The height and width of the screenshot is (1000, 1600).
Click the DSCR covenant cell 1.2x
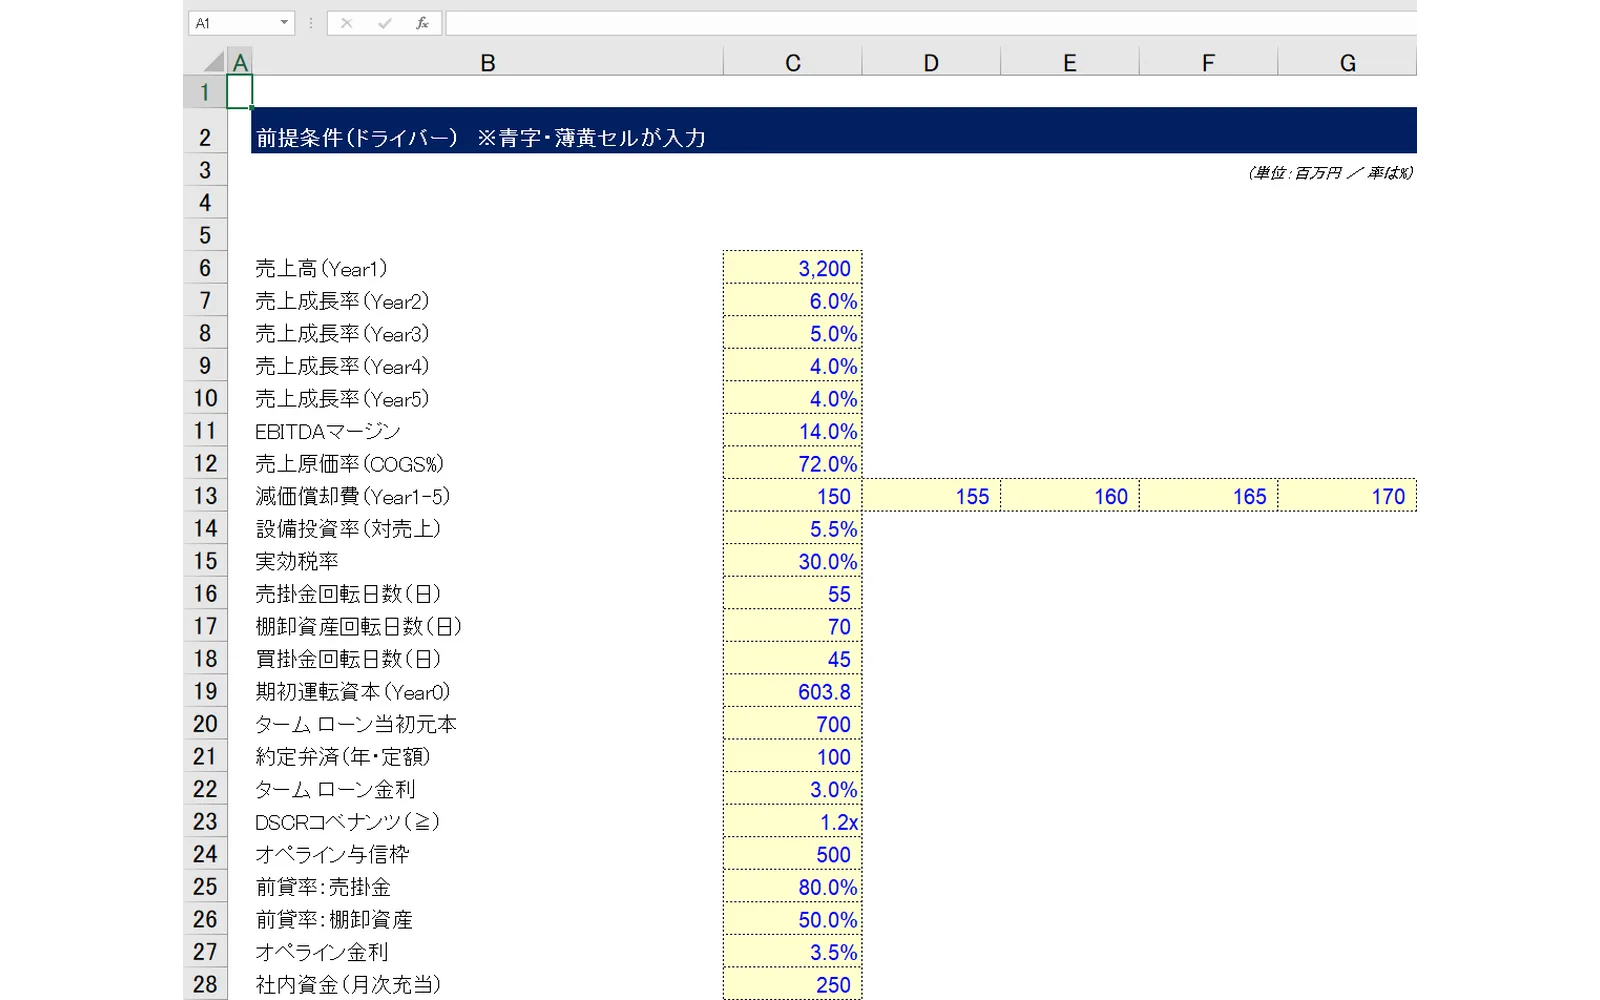coord(792,822)
